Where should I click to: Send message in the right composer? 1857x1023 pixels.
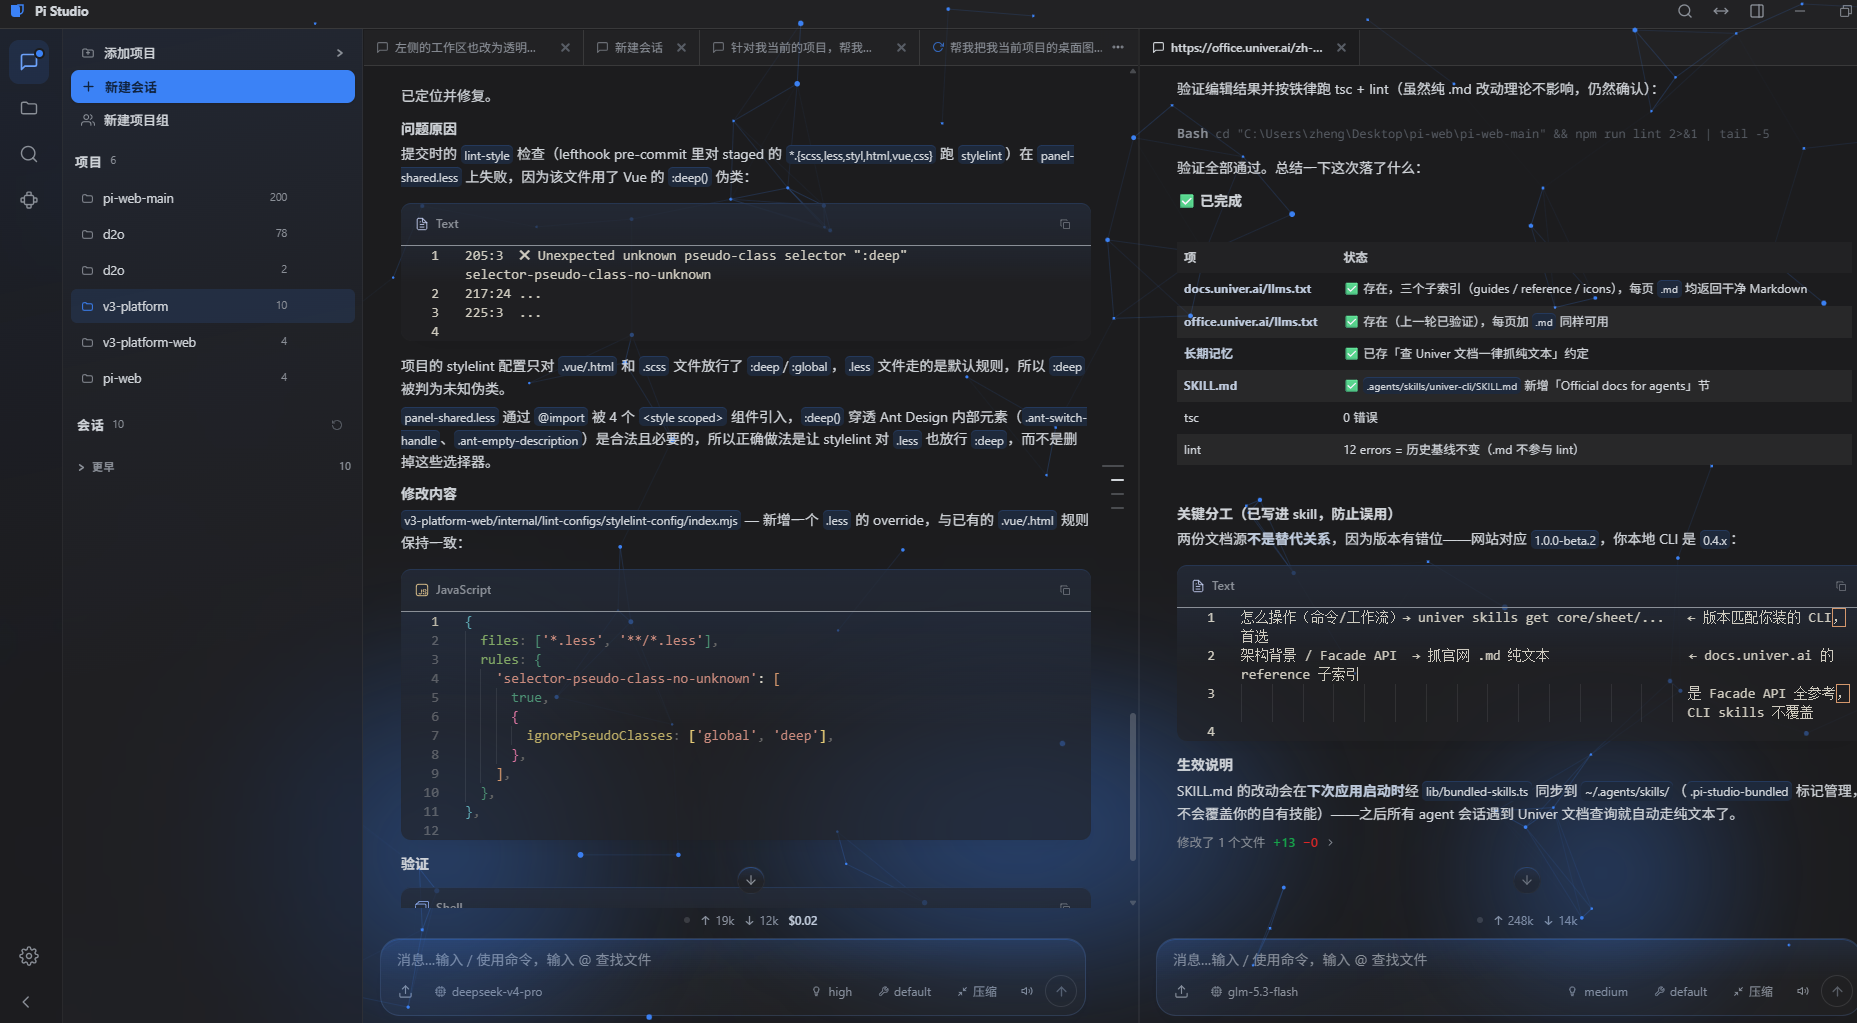[1837, 991]
